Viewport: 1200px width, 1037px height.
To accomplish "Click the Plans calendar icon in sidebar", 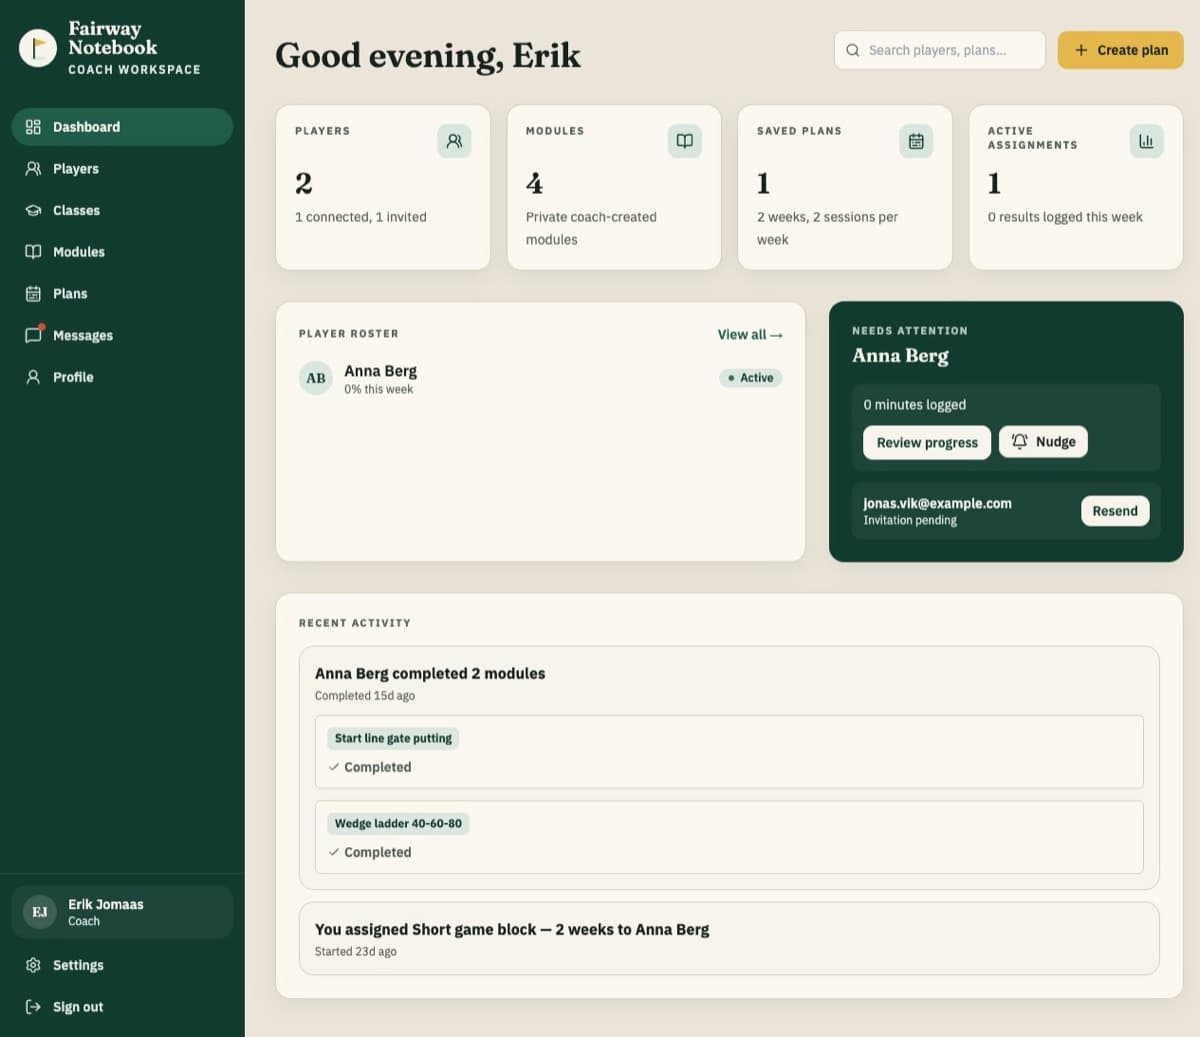I will tap(33, 294).
